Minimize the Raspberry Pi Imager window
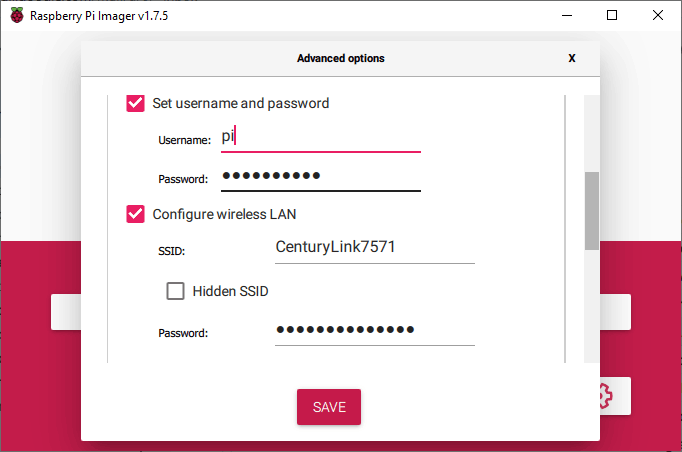 [x=564, y=15]
